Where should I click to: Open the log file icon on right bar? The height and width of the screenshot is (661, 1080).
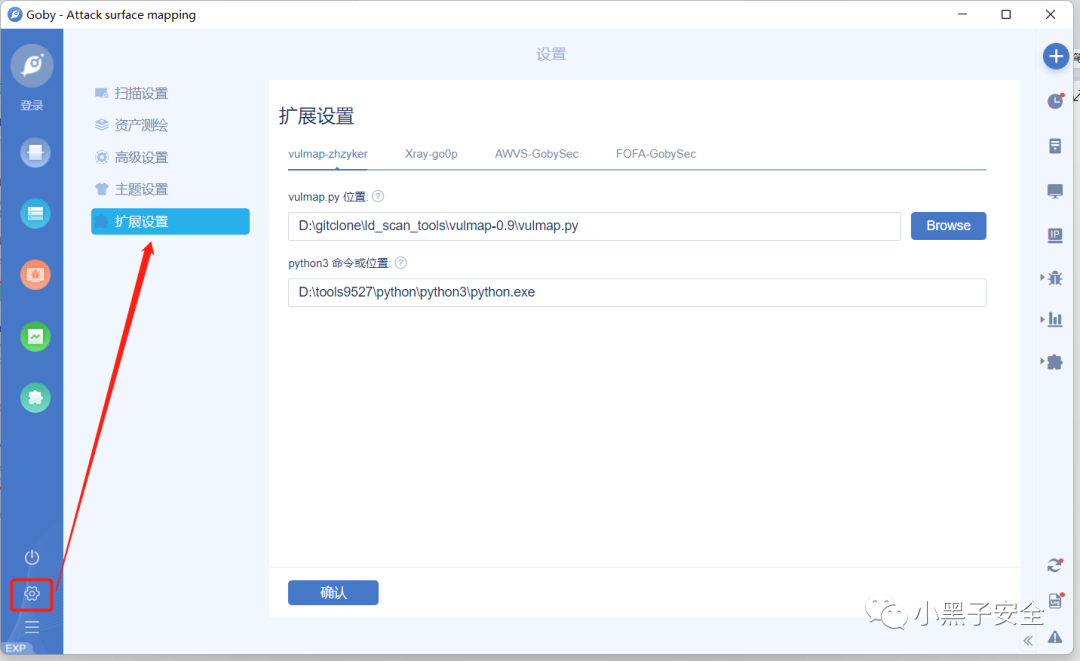point(1056,600)
